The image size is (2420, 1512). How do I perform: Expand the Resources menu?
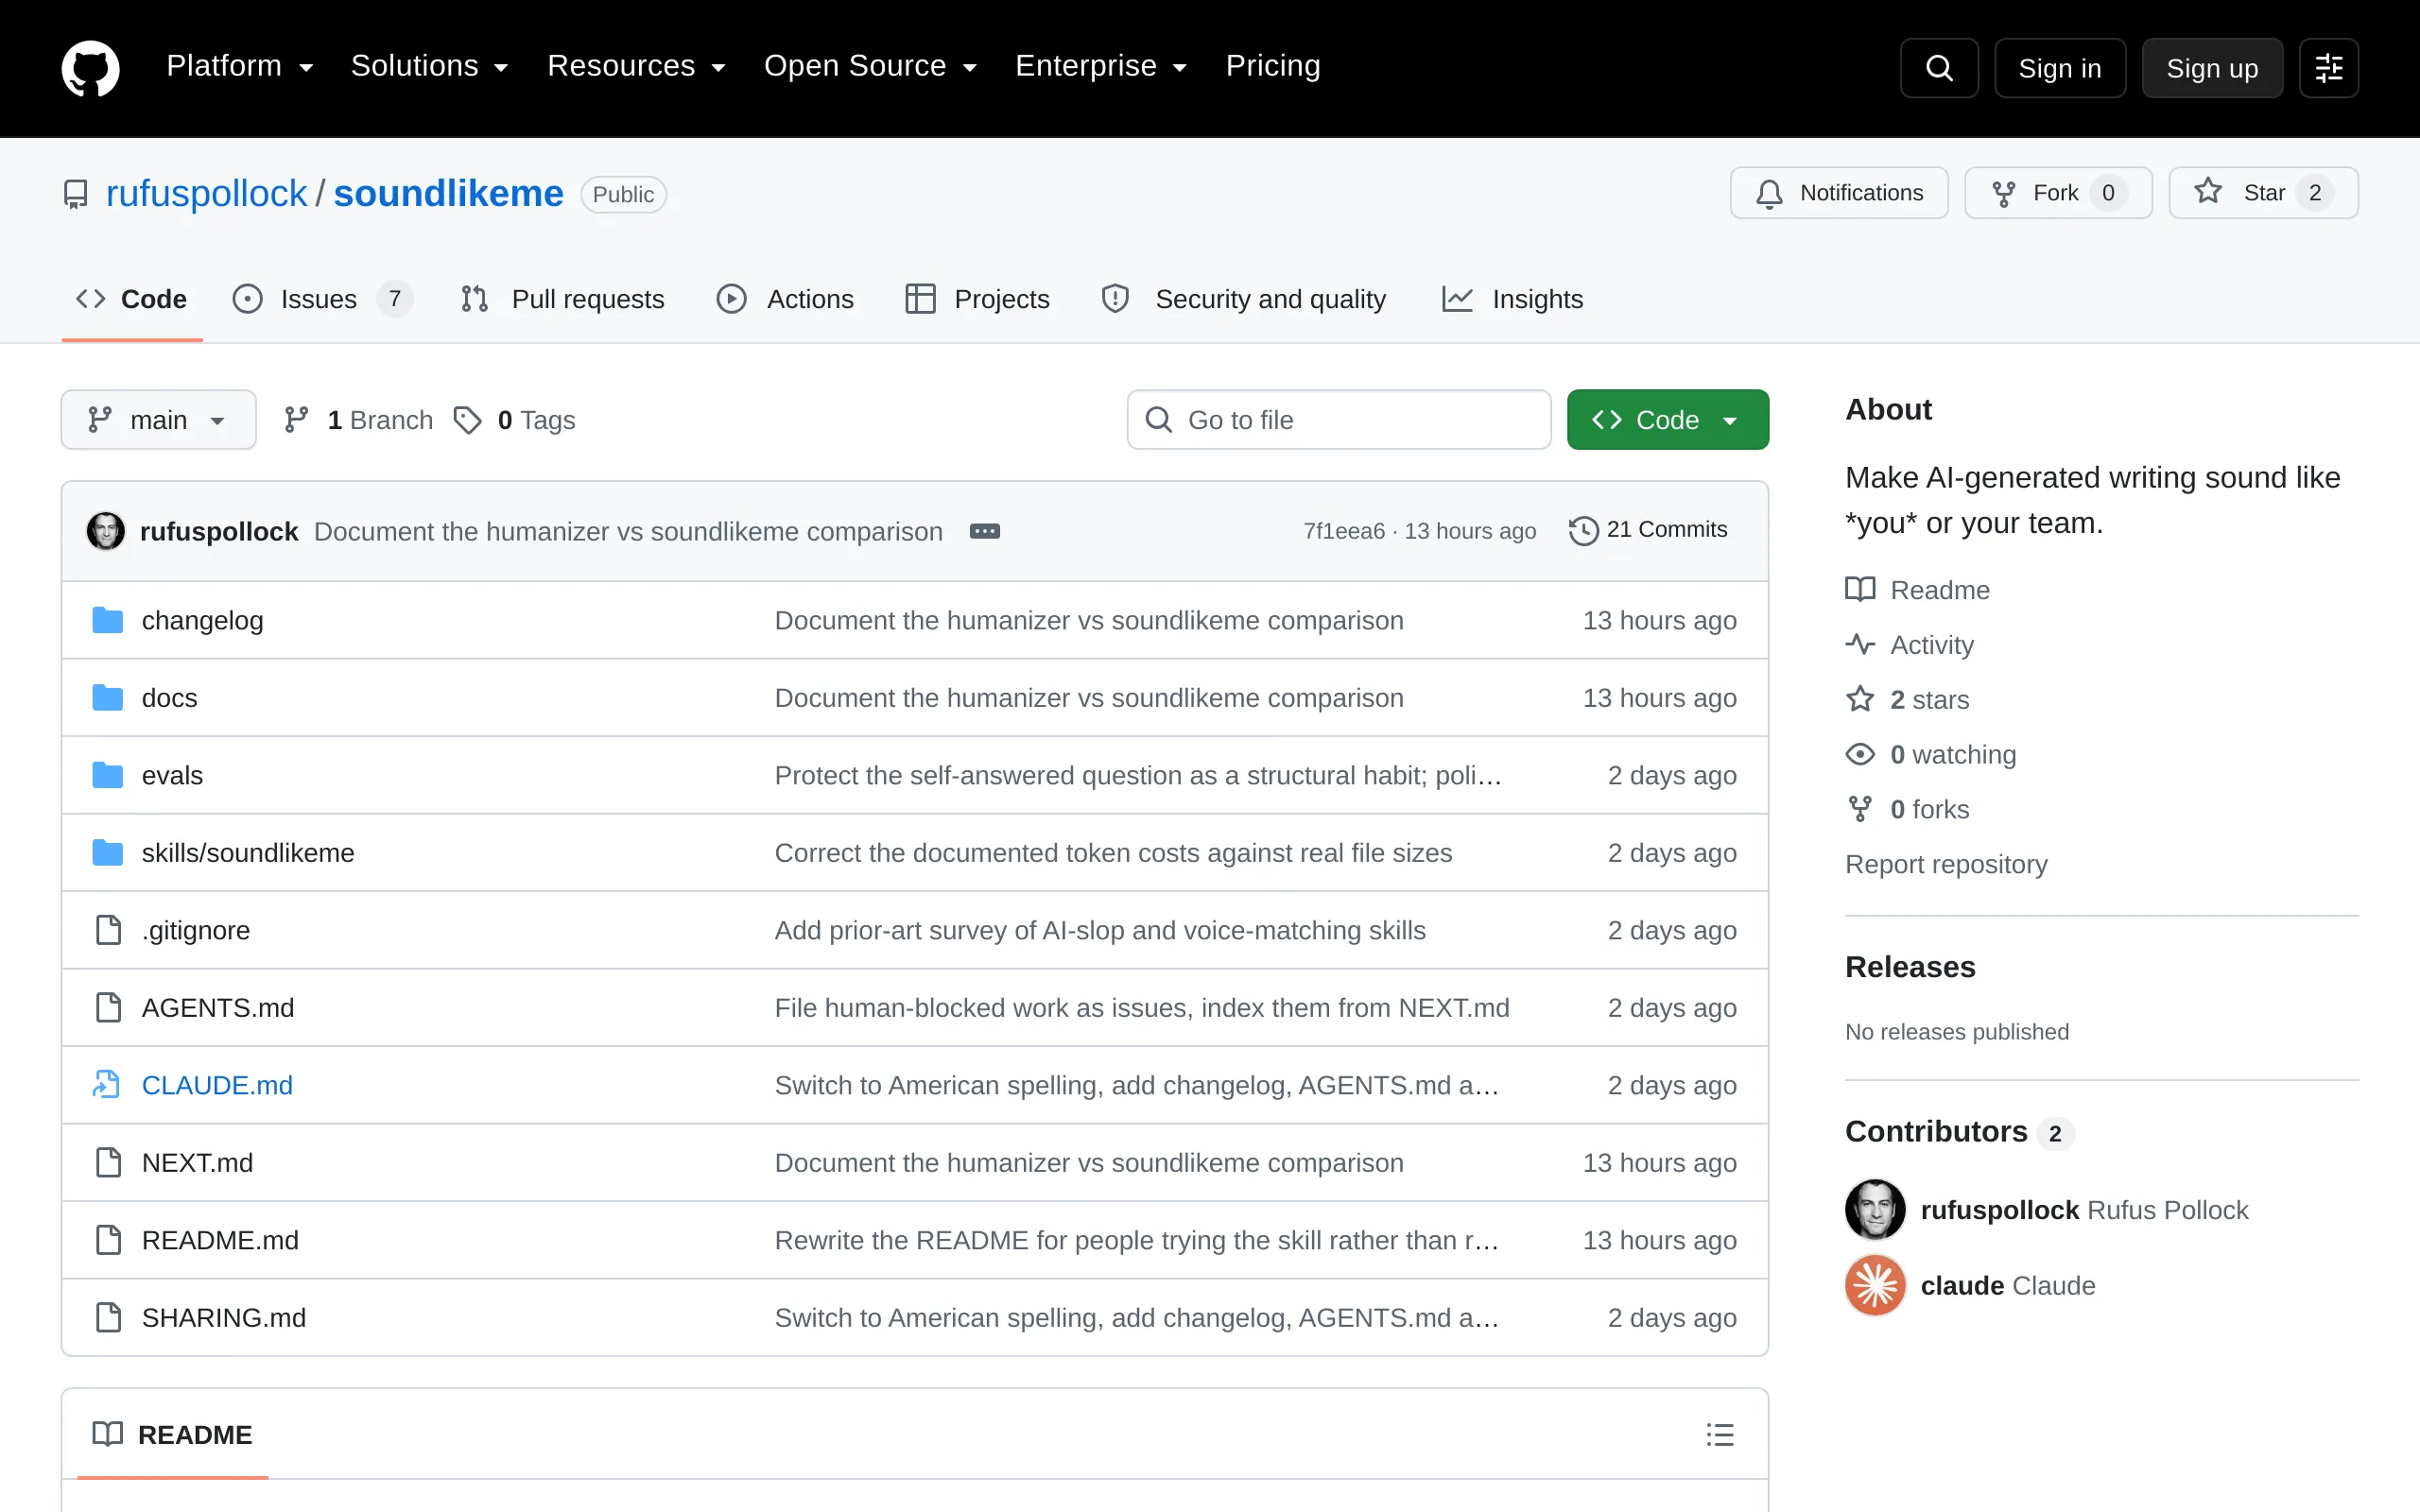tap(636, 66)
